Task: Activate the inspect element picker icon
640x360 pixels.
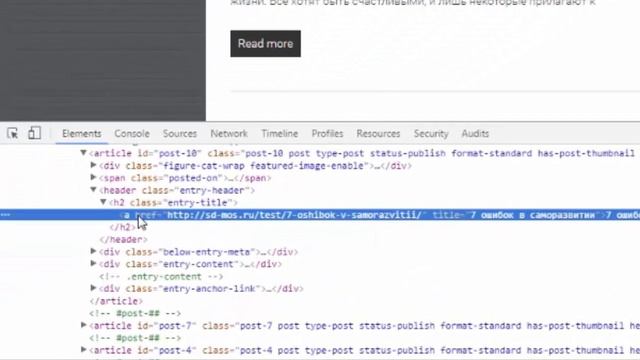Action: (x=12, y=133)
